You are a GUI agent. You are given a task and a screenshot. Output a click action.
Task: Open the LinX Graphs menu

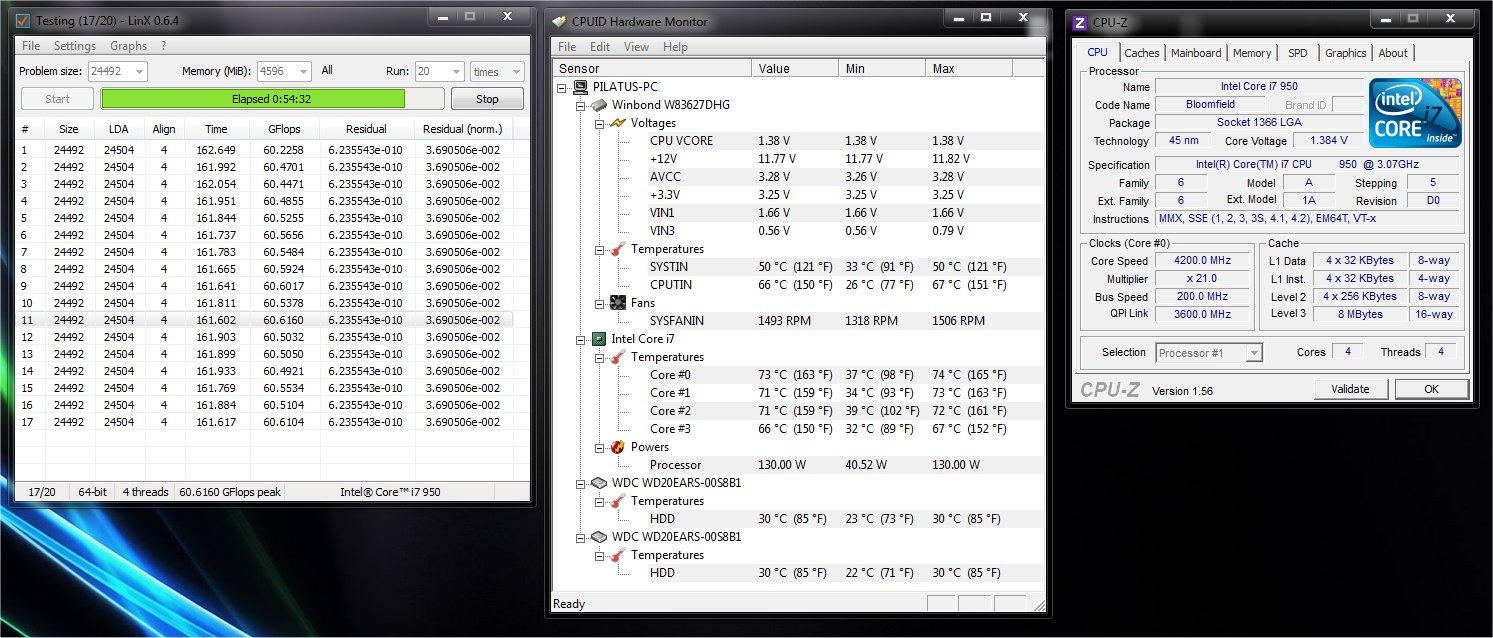(129, 46)
